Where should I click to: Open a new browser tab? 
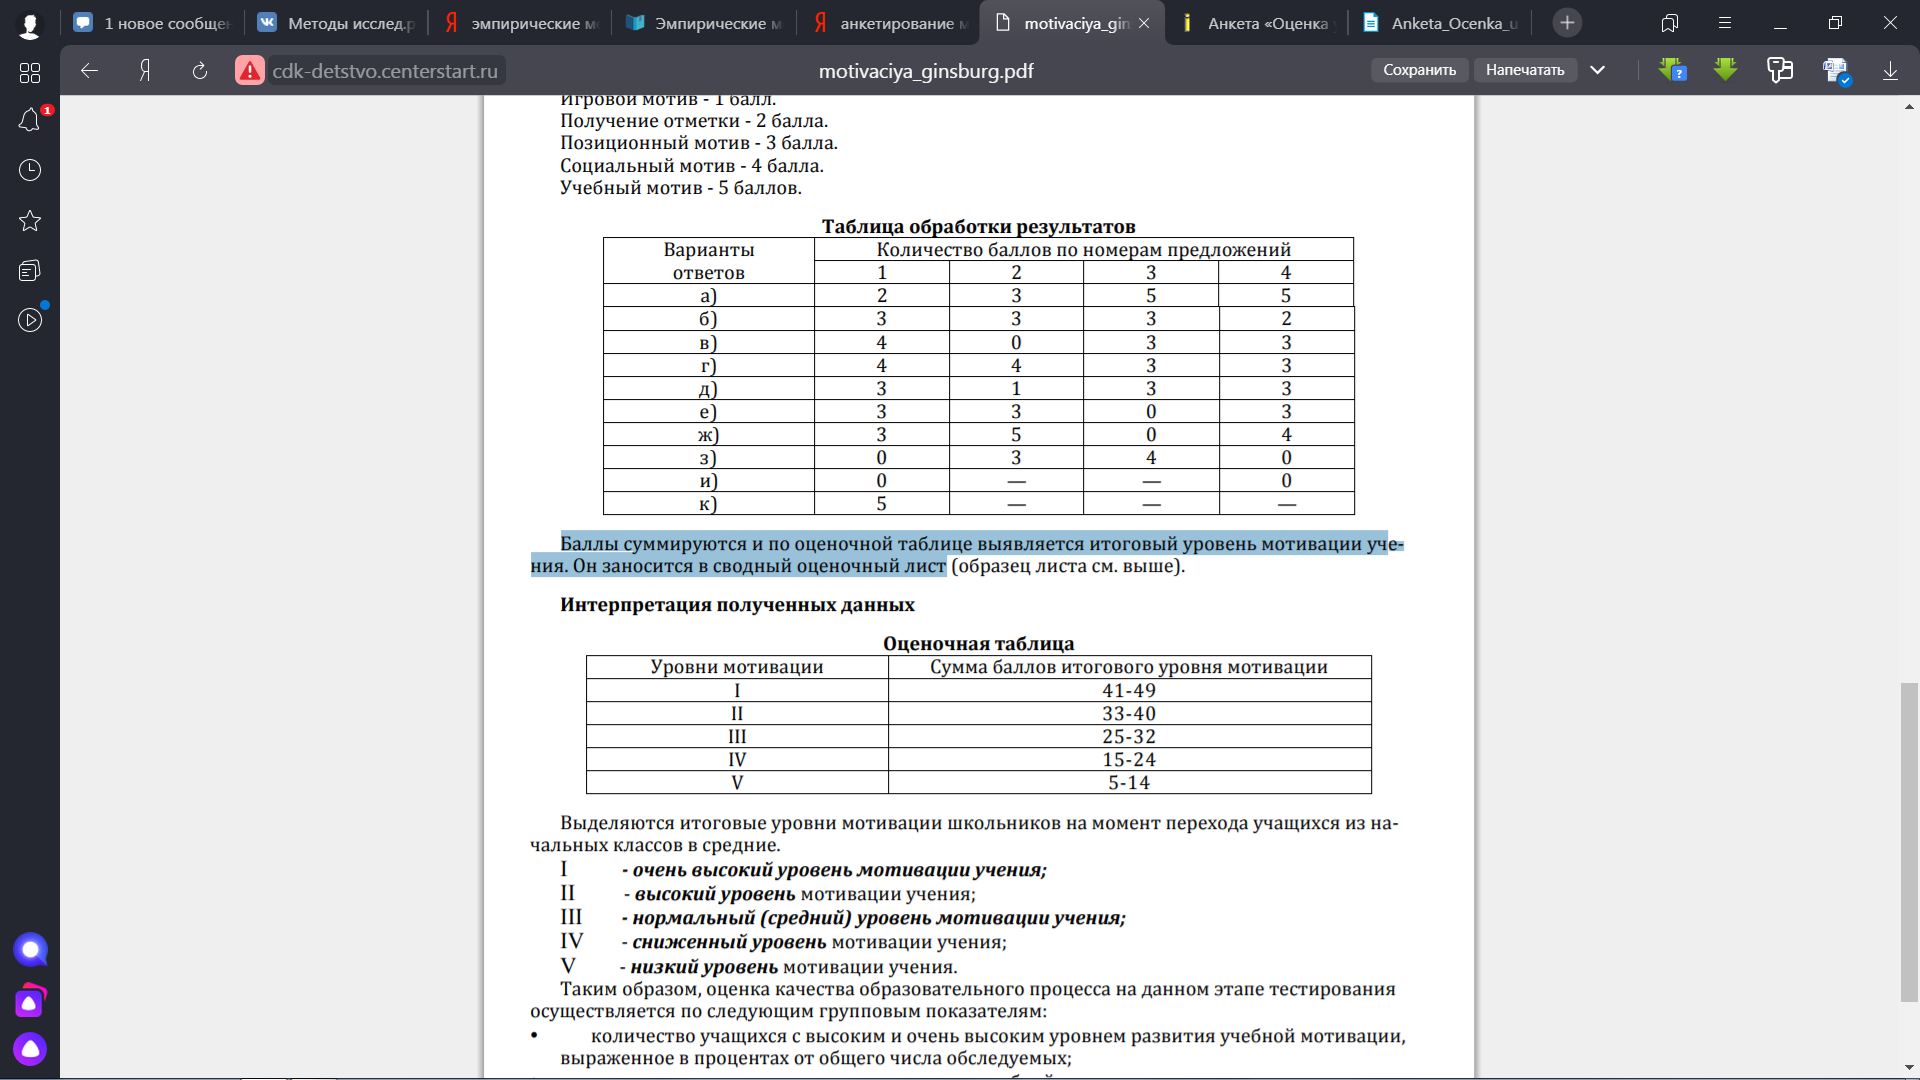(1567, 23)
